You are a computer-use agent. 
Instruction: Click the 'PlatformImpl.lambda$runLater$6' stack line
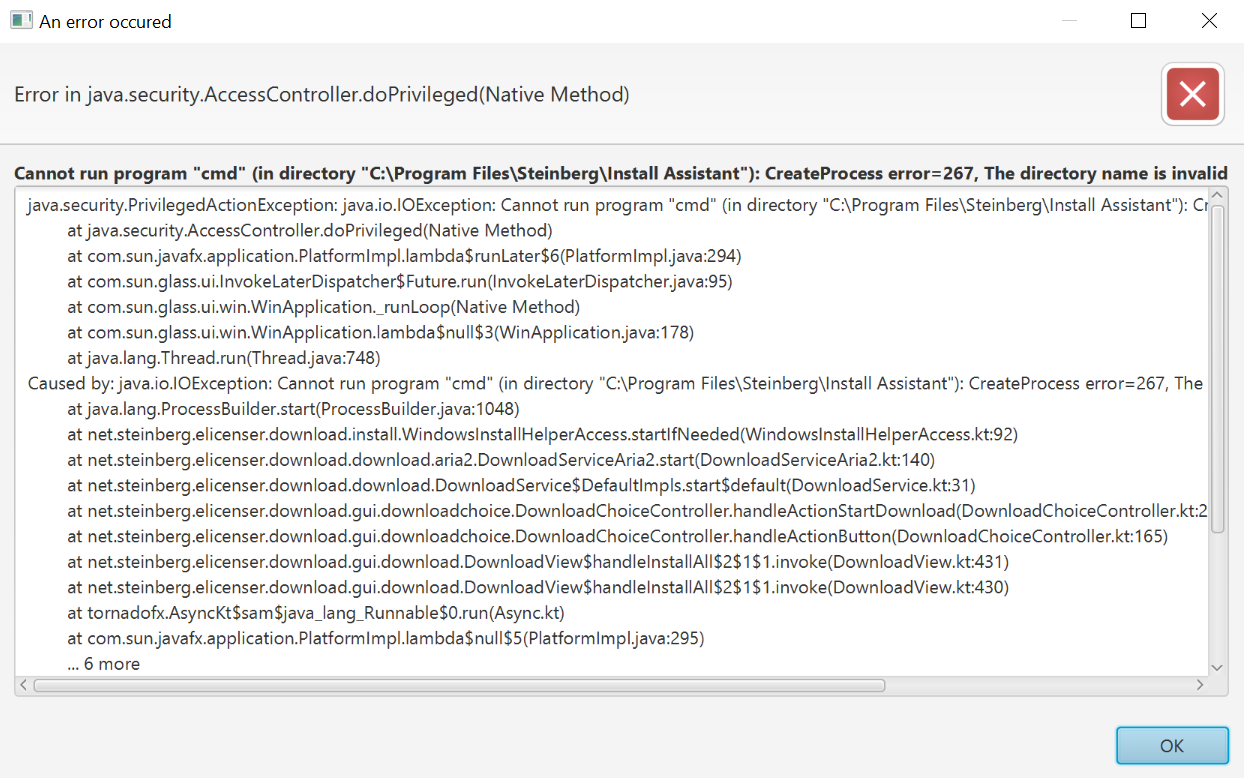404,255
